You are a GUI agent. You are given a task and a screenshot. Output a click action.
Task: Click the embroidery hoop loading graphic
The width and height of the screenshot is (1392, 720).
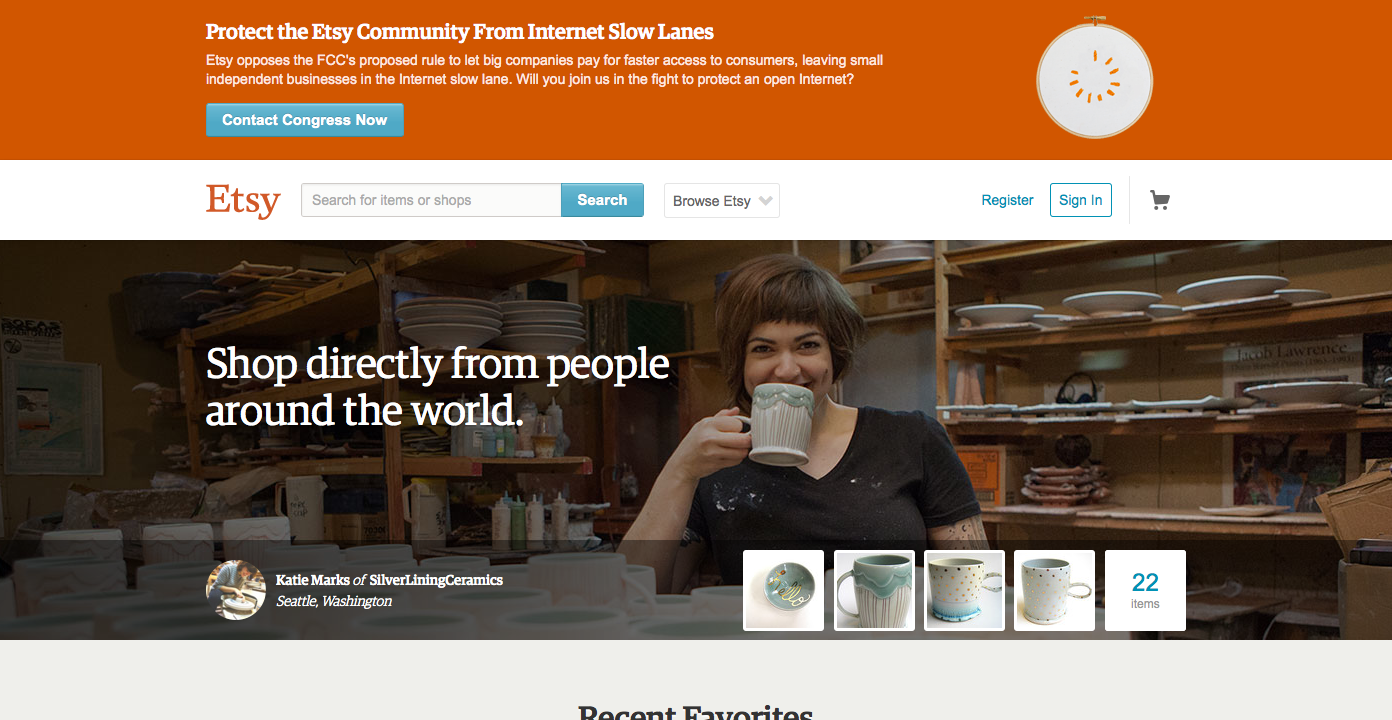pos(1094,76)
